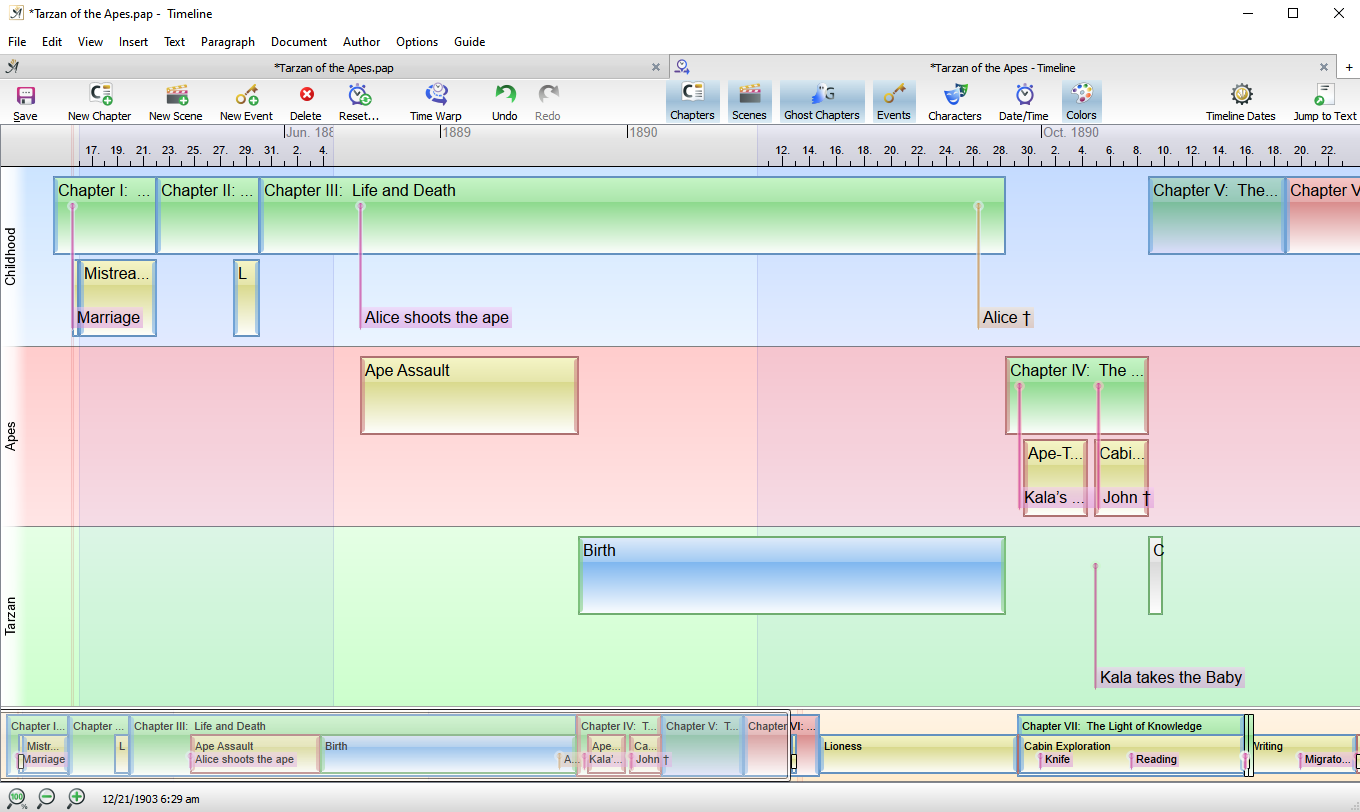Close the Timeline tab

[x=1323, y=67]
